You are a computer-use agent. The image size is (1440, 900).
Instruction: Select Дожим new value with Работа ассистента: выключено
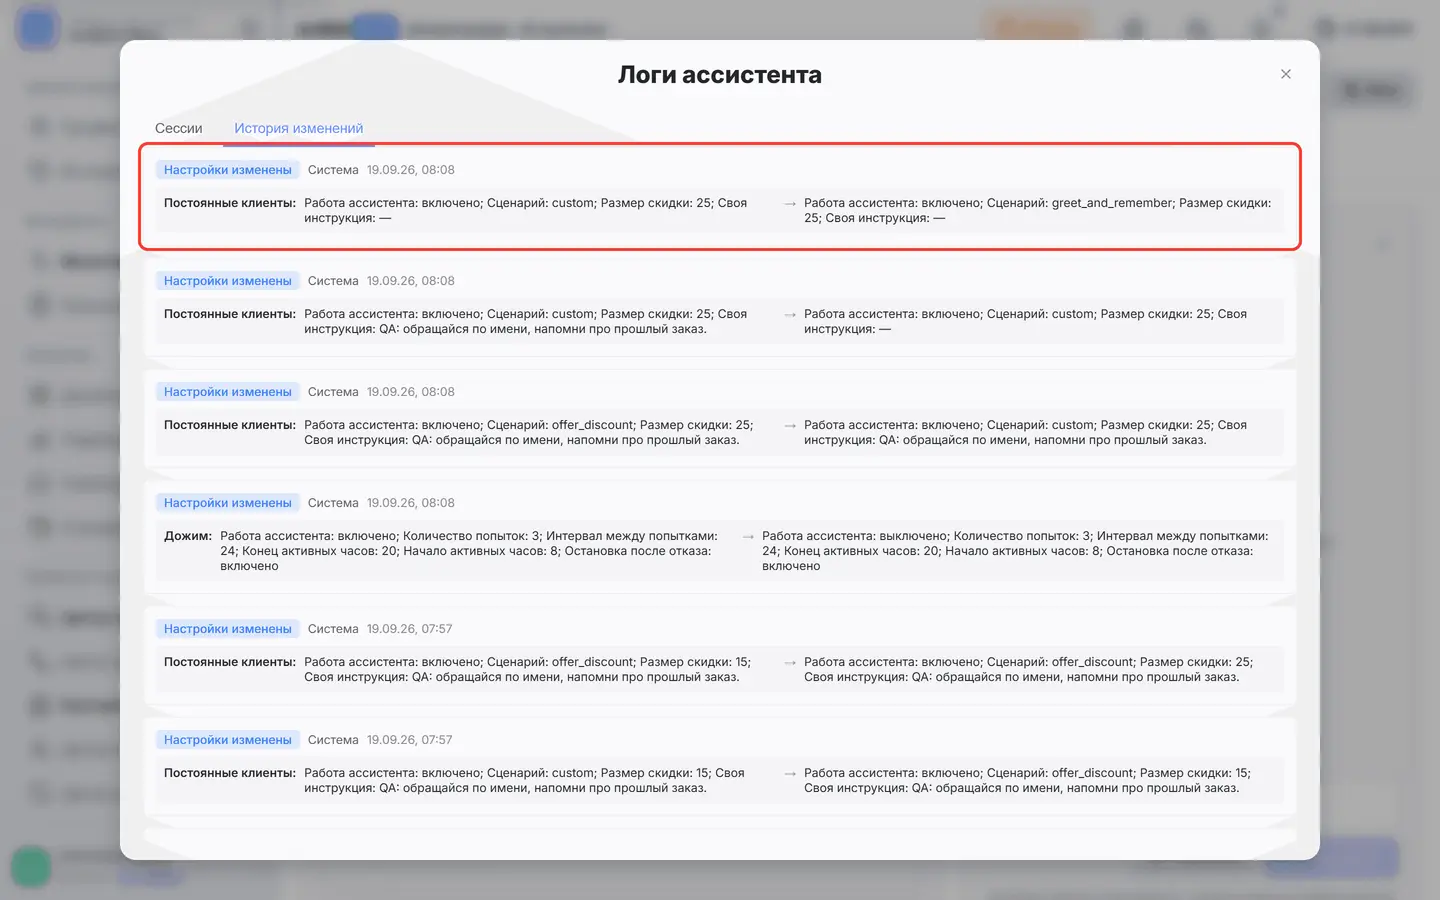pos(1015,551)
